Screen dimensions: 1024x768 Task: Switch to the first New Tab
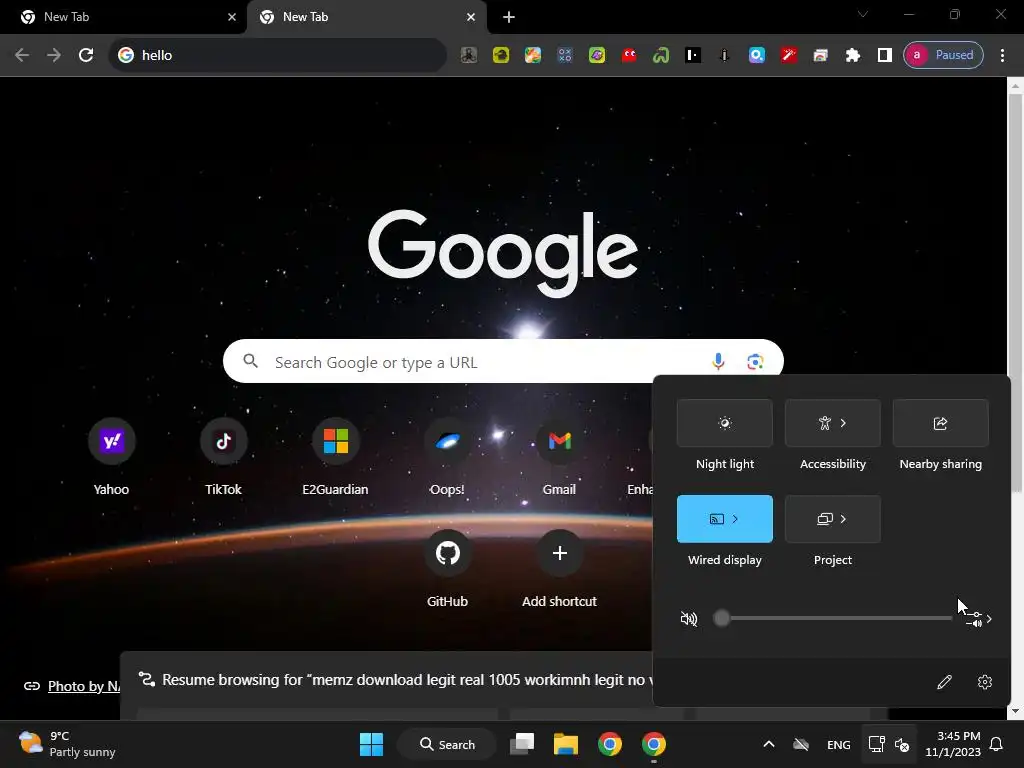[x=122, y=17]
